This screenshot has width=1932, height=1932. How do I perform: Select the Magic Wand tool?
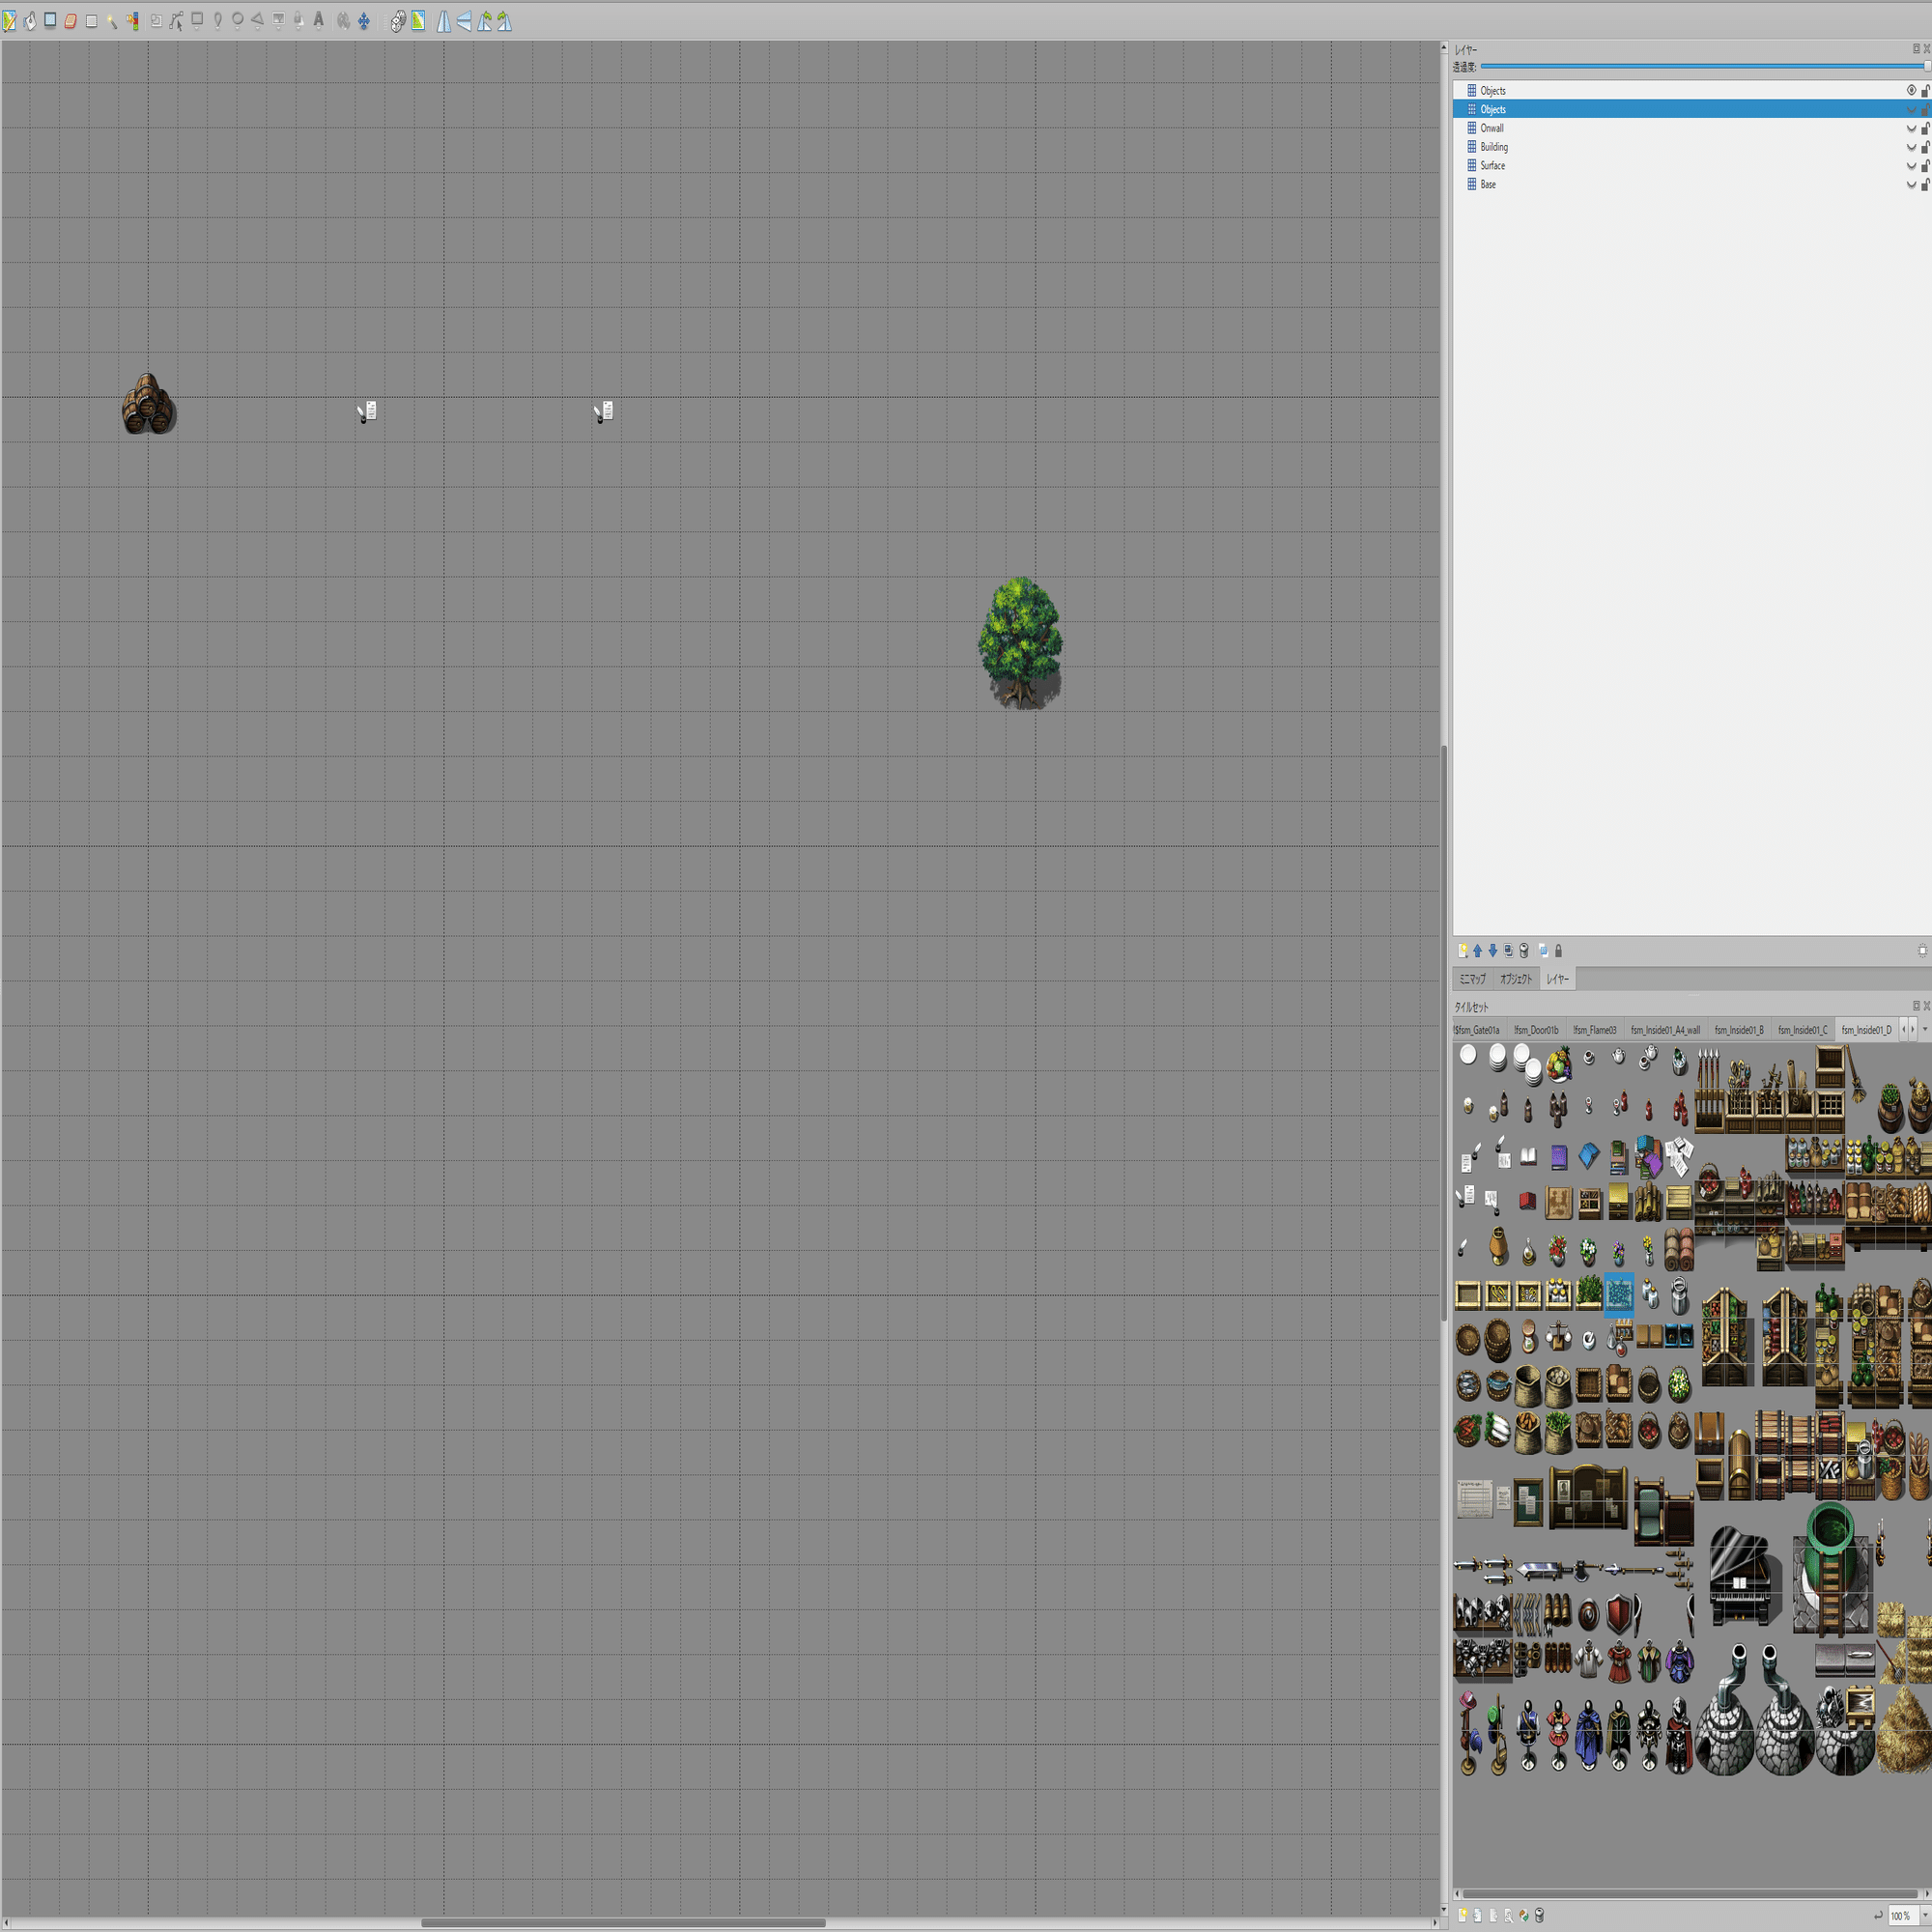coord(112,21)
